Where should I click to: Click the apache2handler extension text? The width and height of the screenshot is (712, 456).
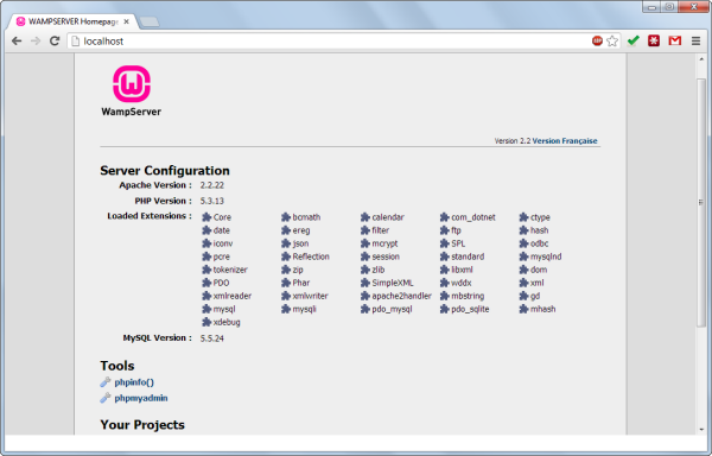[x=401, y=296]
